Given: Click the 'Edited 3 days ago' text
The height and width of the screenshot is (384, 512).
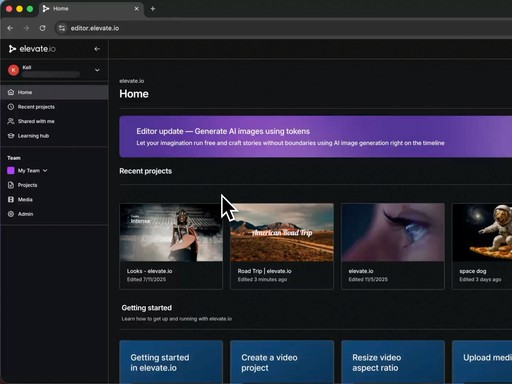Looking at the screenshot, I should pyautogui.click(x=480, y=279).
